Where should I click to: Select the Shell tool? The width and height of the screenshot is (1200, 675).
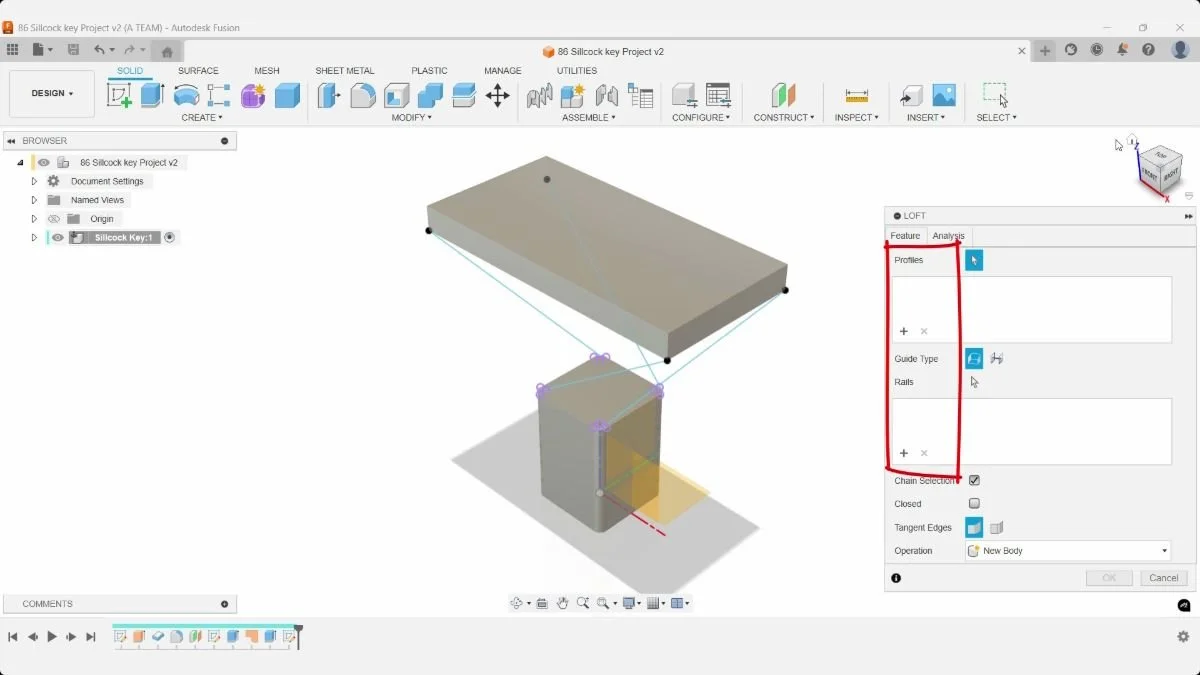[397, 95]
